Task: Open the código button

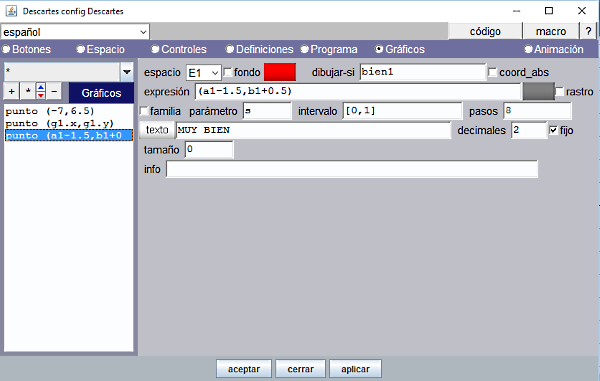Action: pyautogui.click(x=485, y=31)
